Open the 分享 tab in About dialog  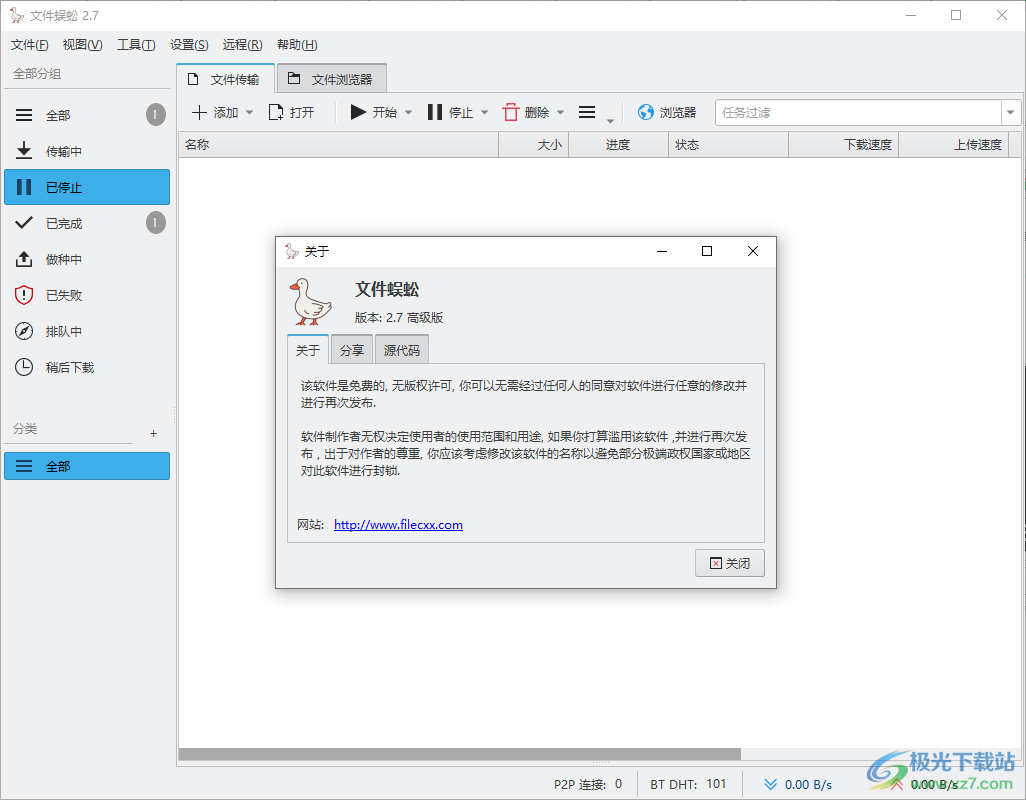[x=351, y=349]
